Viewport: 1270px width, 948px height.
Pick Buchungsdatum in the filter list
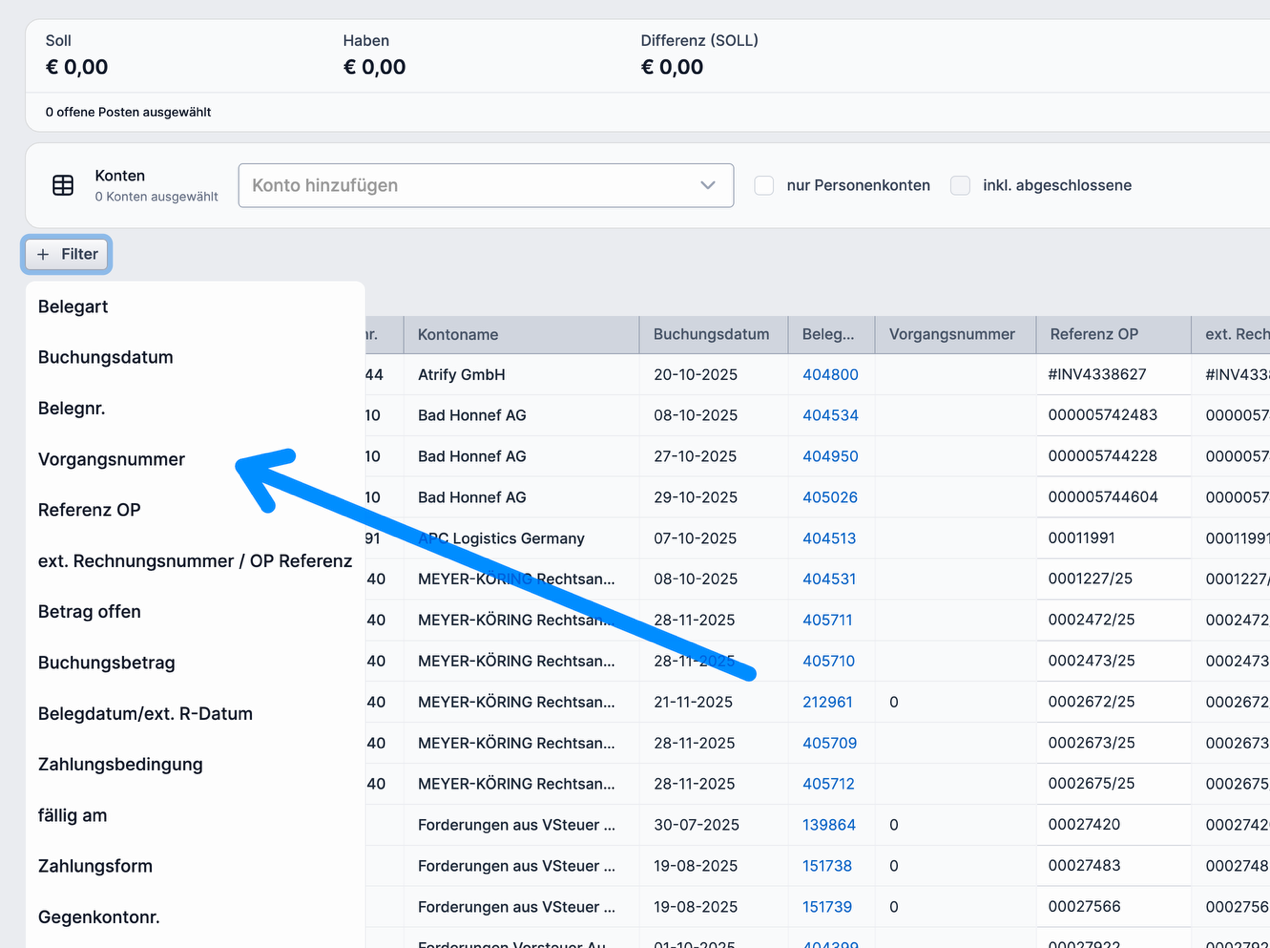click(x=105, y=358)
